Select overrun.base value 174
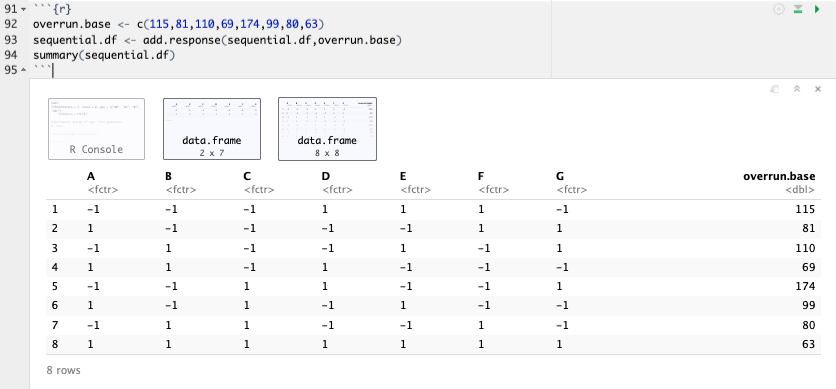 pos(805,287)
